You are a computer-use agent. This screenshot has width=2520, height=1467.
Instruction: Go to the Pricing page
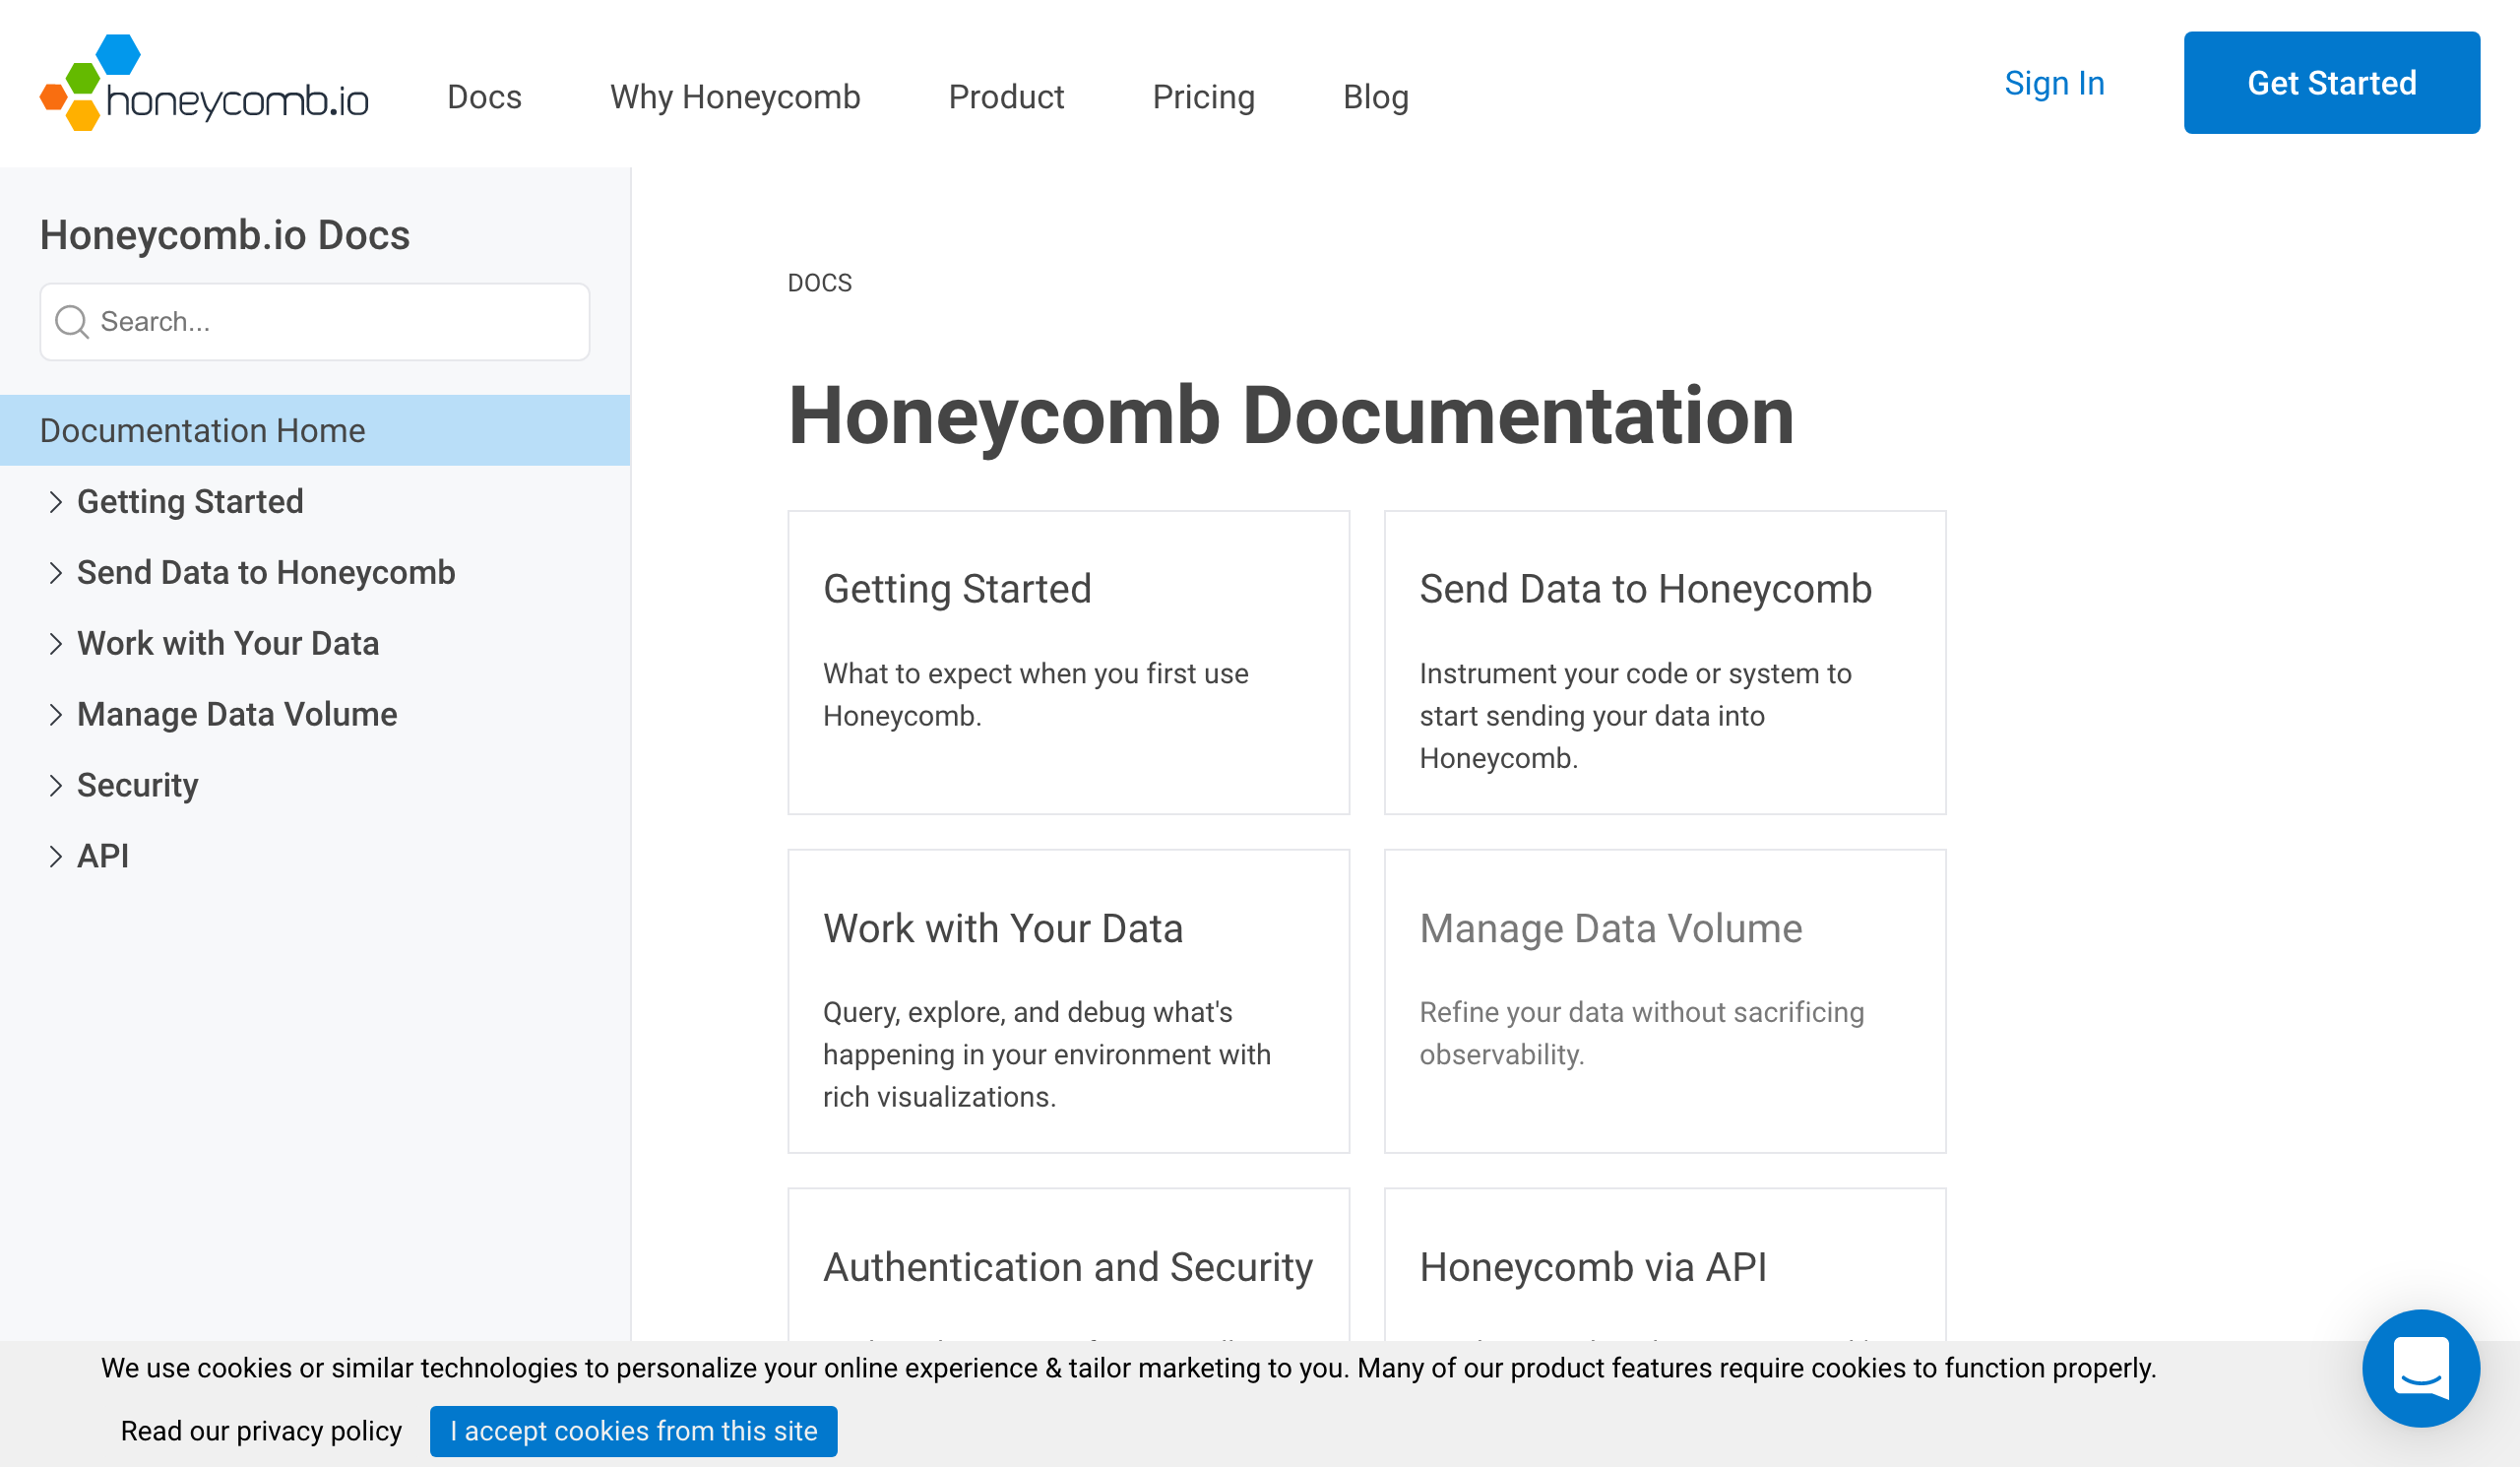1203,97
